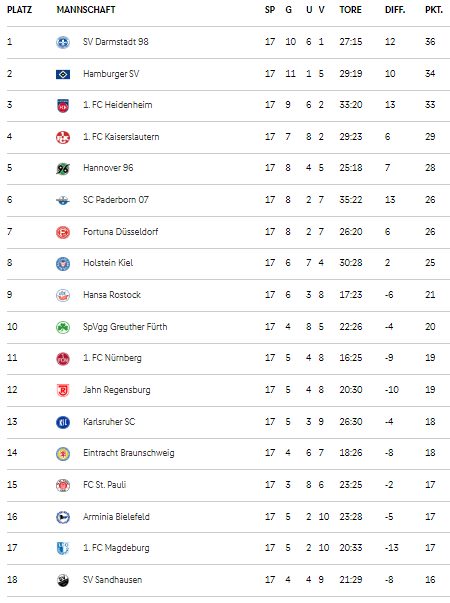Click the Greuther Fürth green cloverleaf logo
450x603 pixels.
[63, 327]
